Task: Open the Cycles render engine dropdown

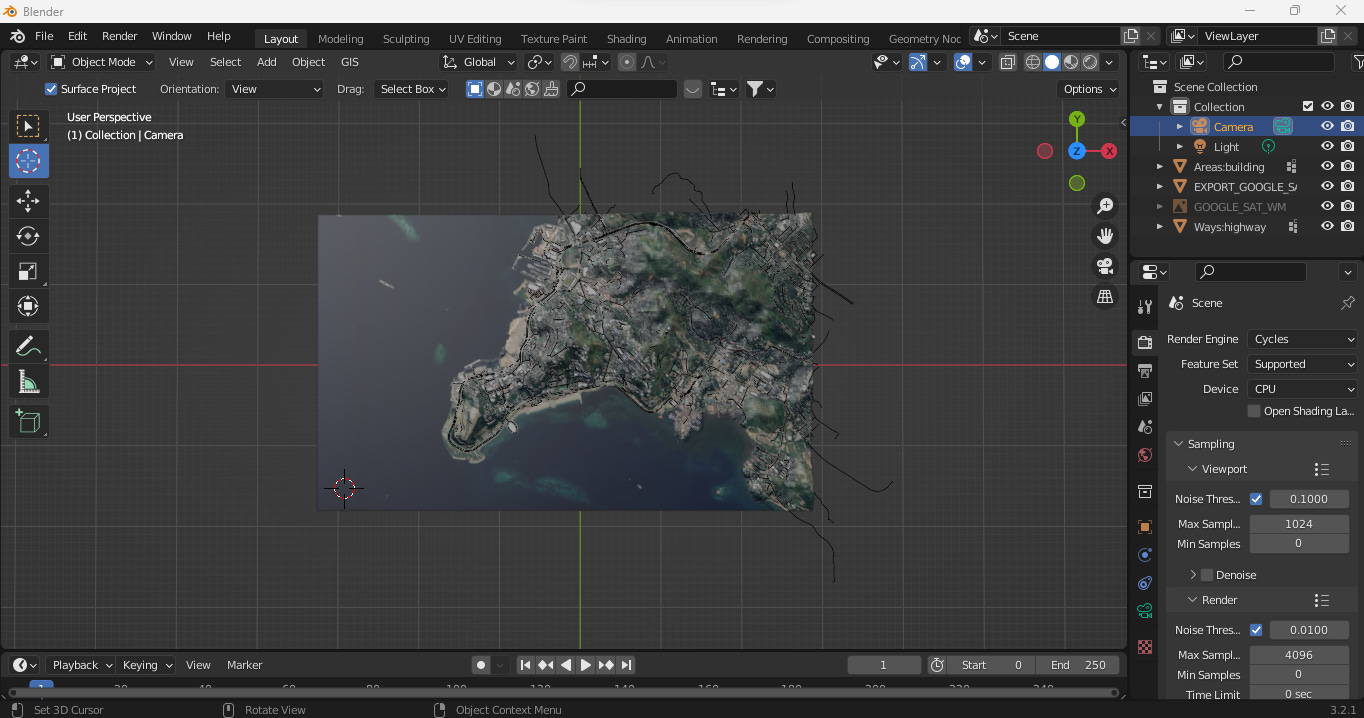Action: (x=1302, y=339)
